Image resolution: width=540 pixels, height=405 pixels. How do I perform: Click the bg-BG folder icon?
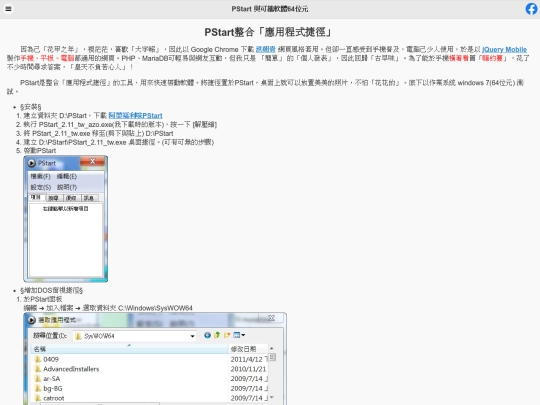pos(38,388)
